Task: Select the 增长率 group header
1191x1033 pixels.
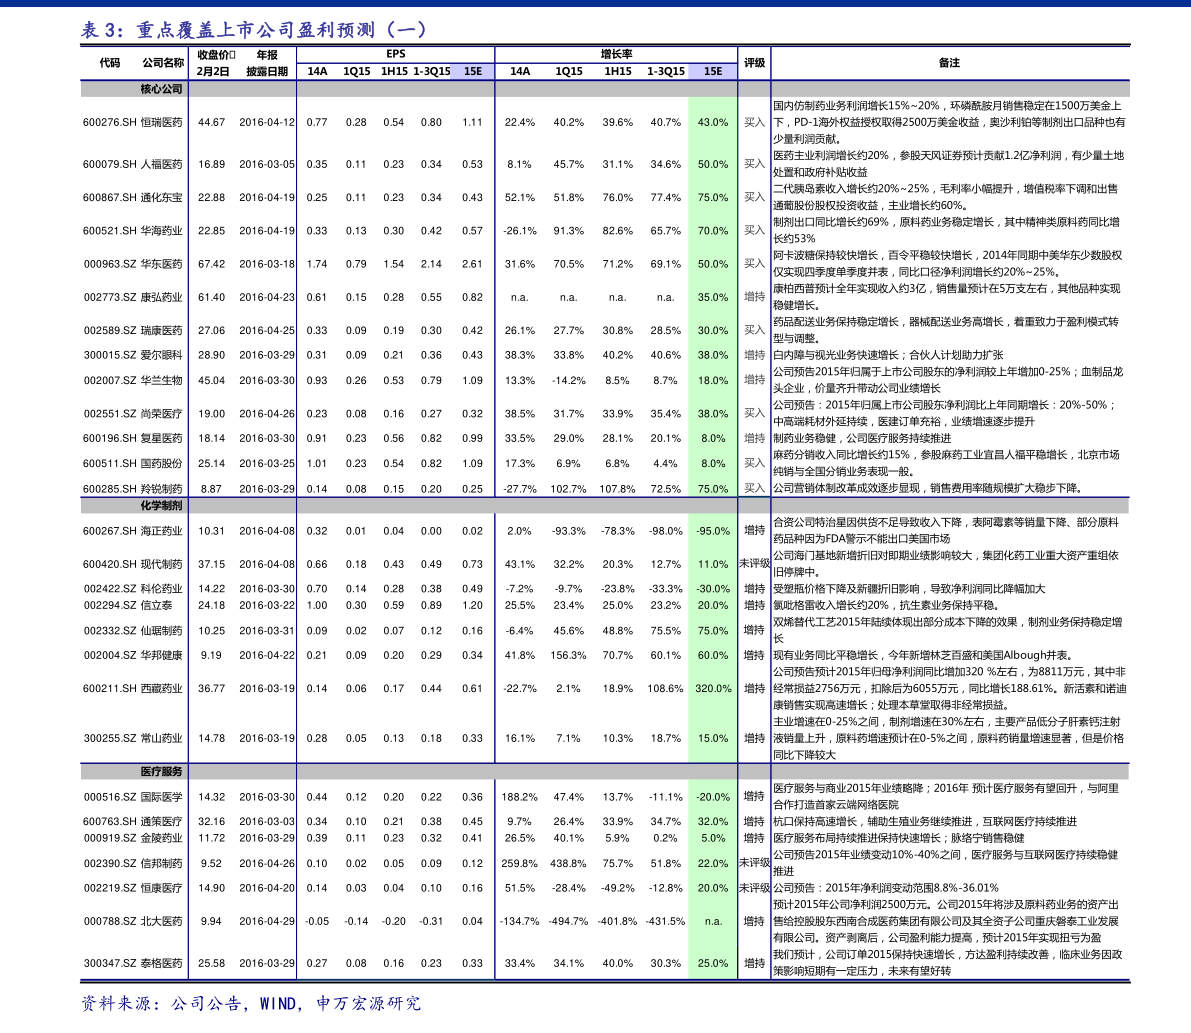Action: [616, 54]
